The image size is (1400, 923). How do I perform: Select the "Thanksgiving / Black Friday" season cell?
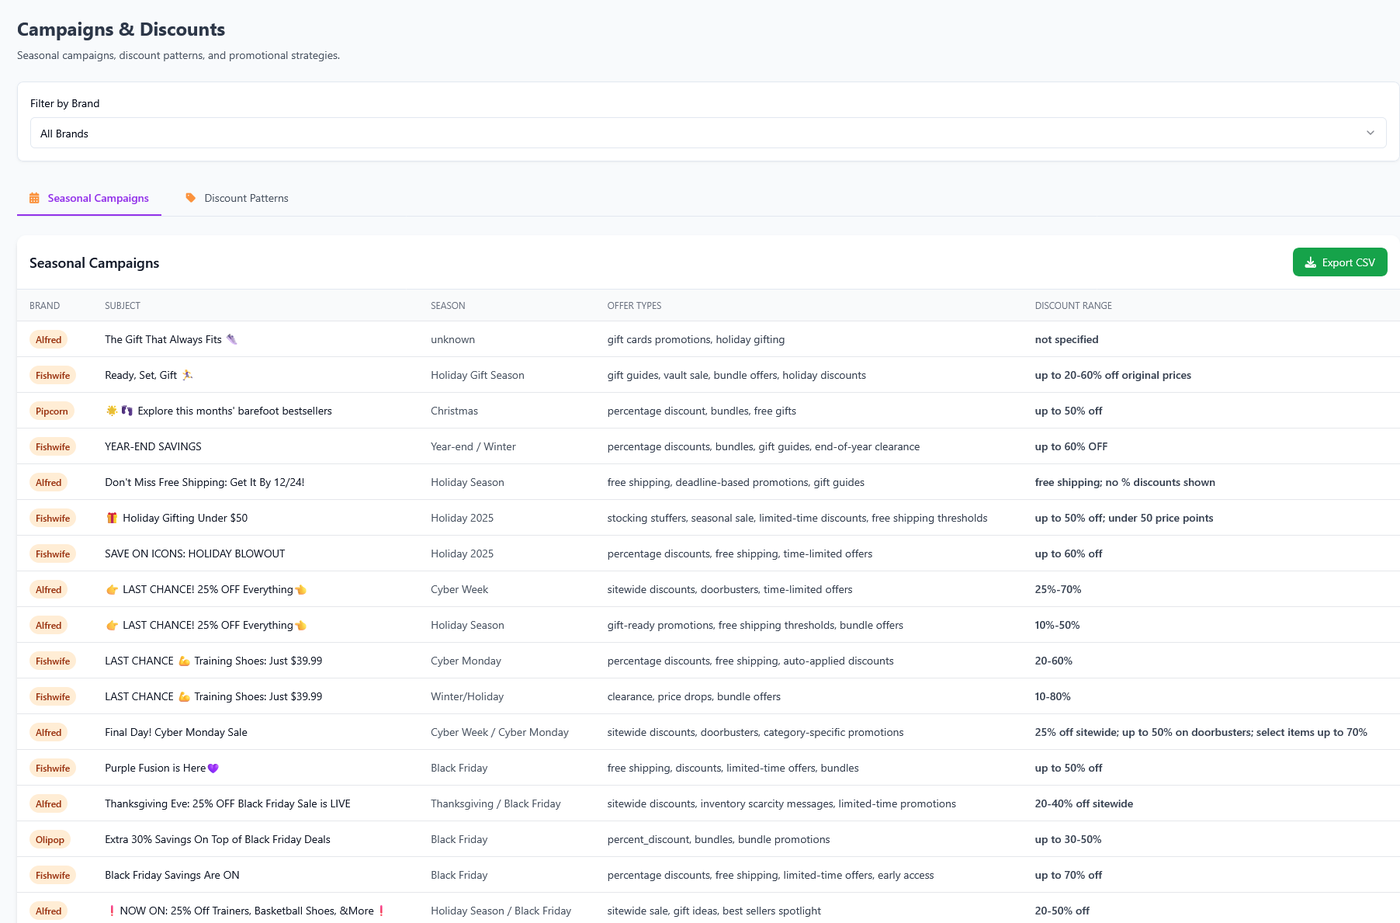pyautogui.click(x=496, y=804)
